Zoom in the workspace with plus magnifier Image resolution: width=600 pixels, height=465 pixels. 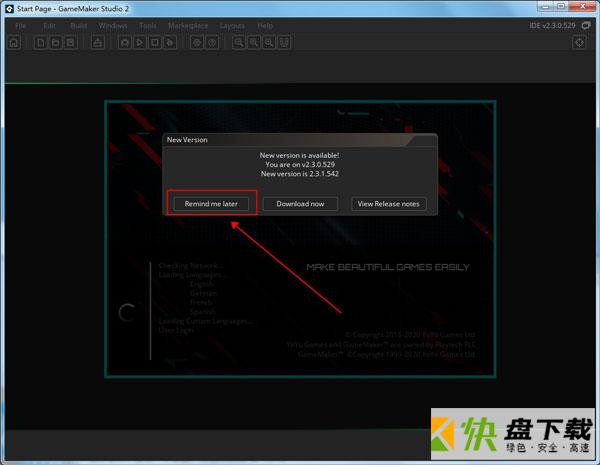click(269, 42)
